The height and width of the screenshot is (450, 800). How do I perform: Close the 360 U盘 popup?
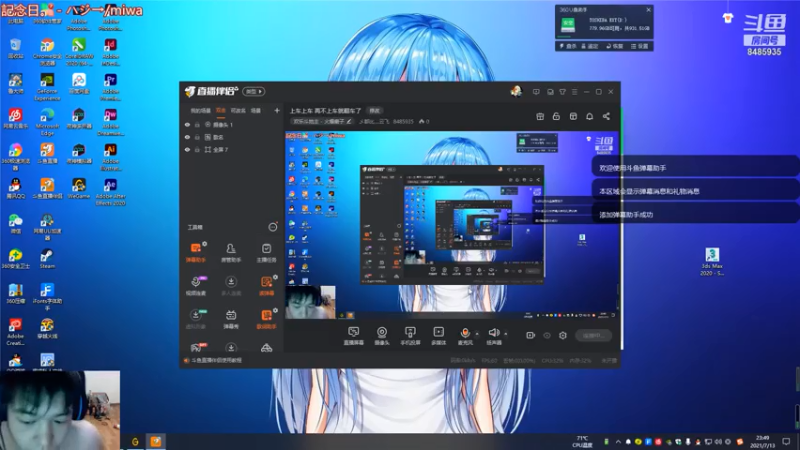648,10
